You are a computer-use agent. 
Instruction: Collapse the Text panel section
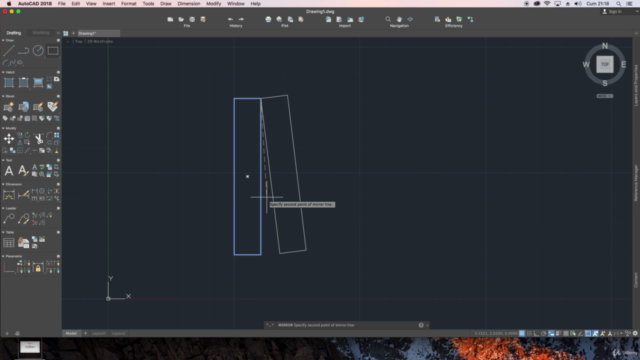coord(3,160)
